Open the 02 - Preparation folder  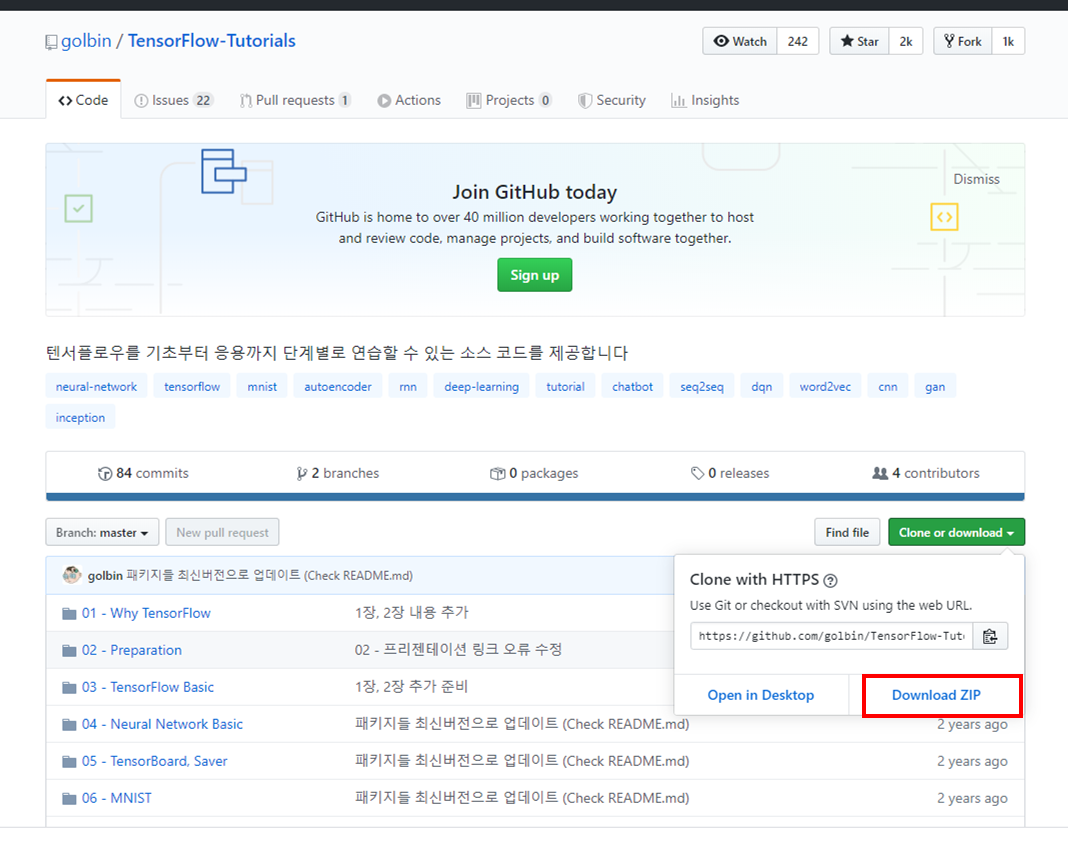click(x=132, y=650)
